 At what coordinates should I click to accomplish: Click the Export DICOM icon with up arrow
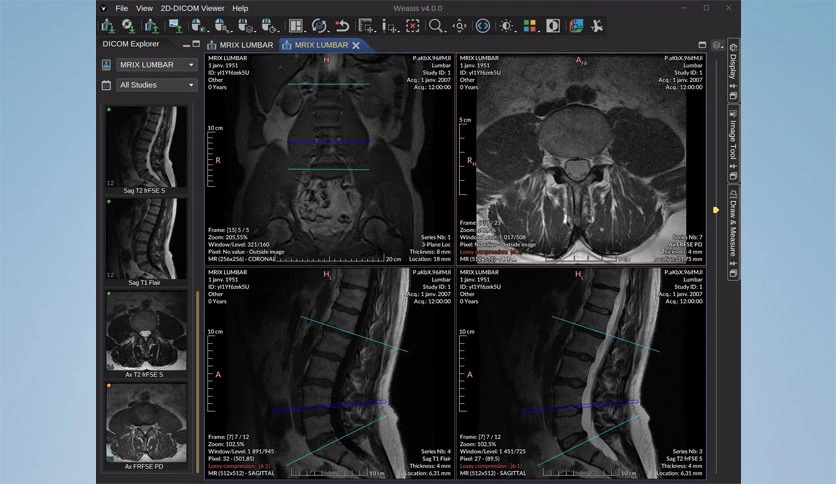(x=152, y=26)
